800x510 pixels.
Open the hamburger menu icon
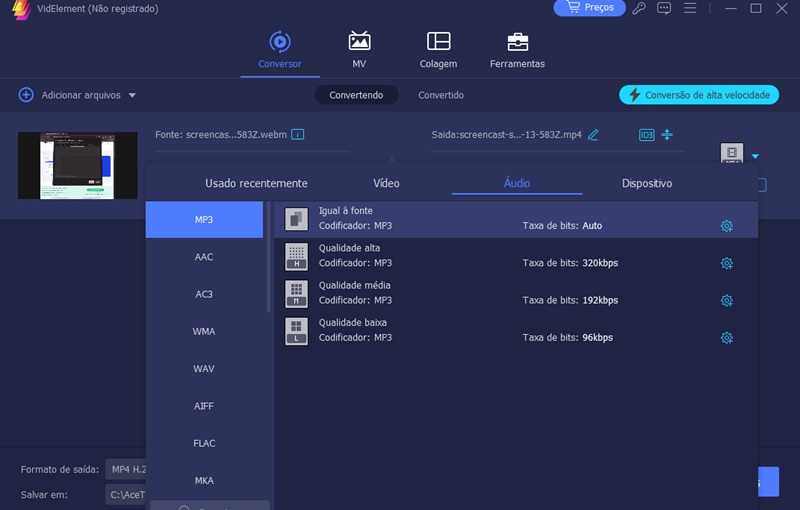point(690,8)
